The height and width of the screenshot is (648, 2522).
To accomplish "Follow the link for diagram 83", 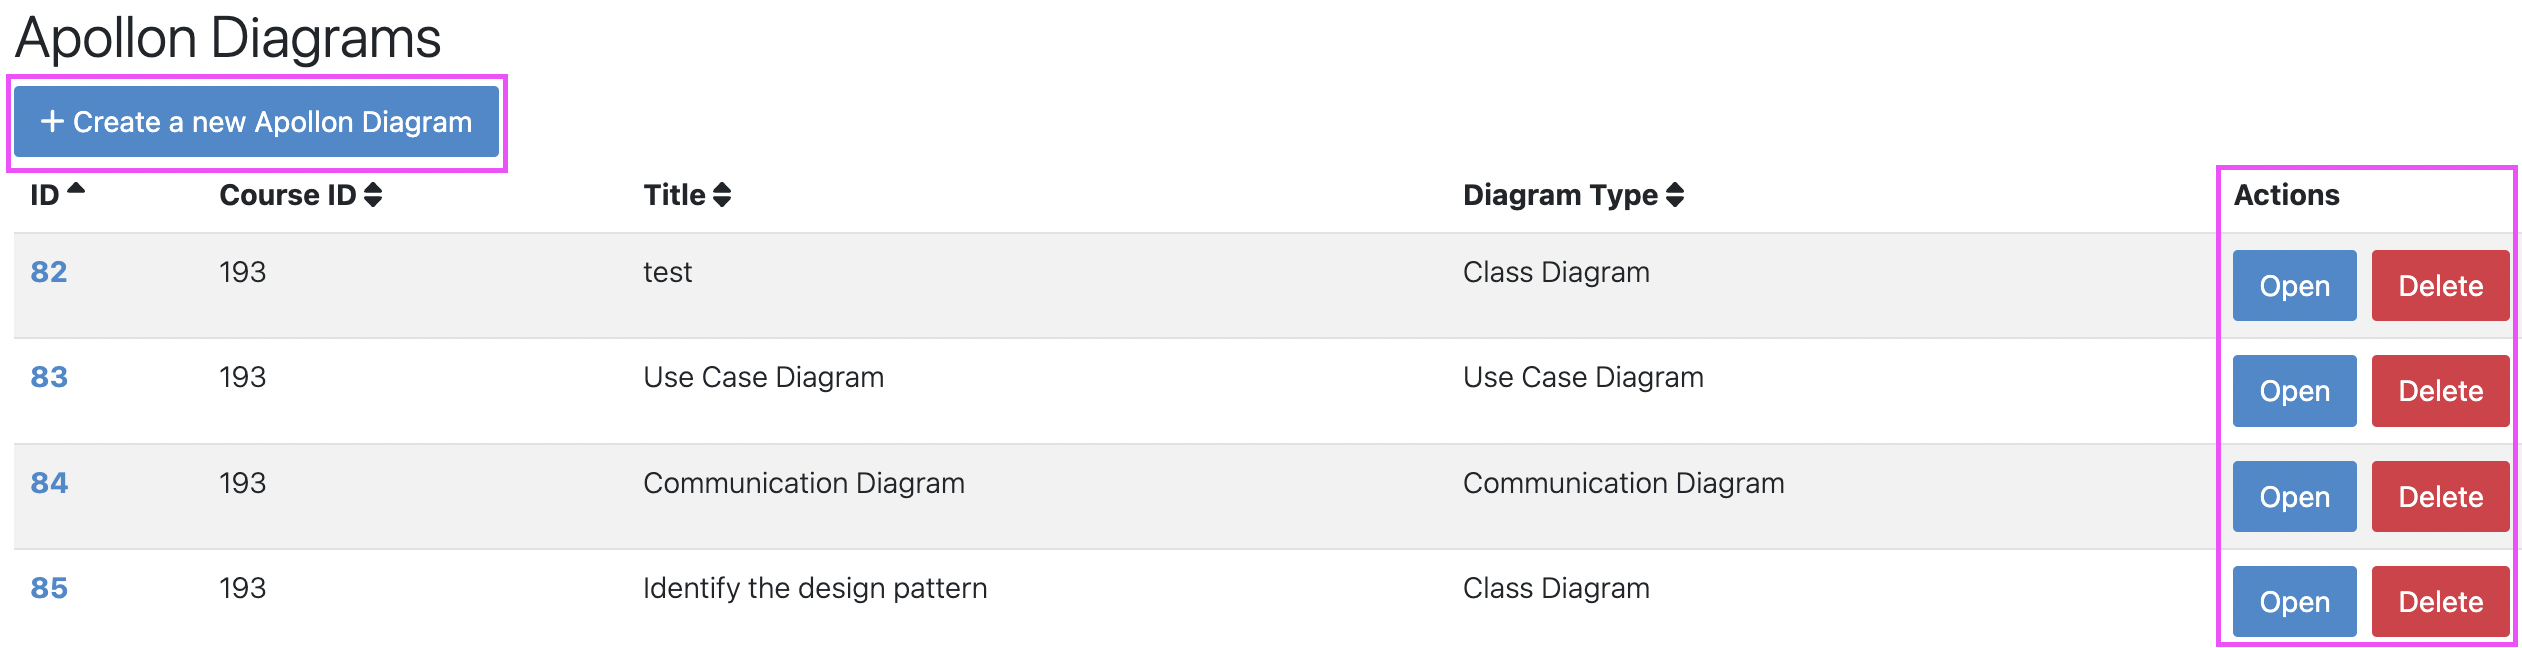I will coord(49,377).
